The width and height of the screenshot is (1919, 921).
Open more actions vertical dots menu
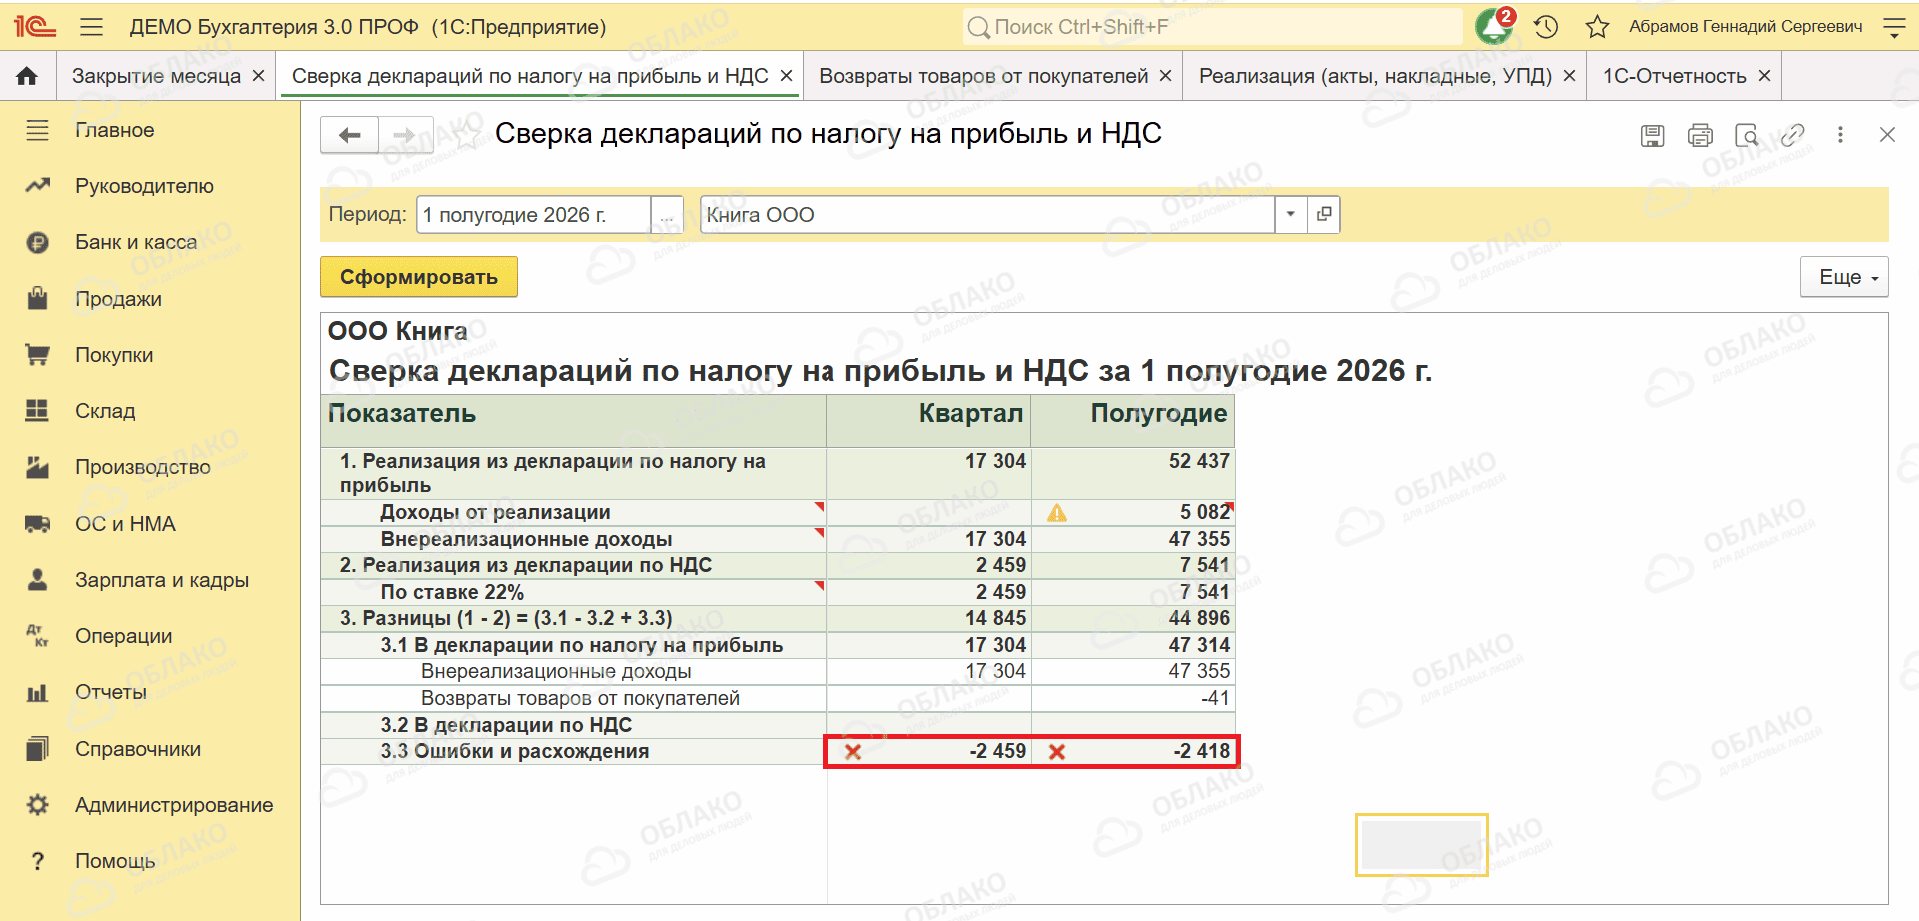point(1840,135)
